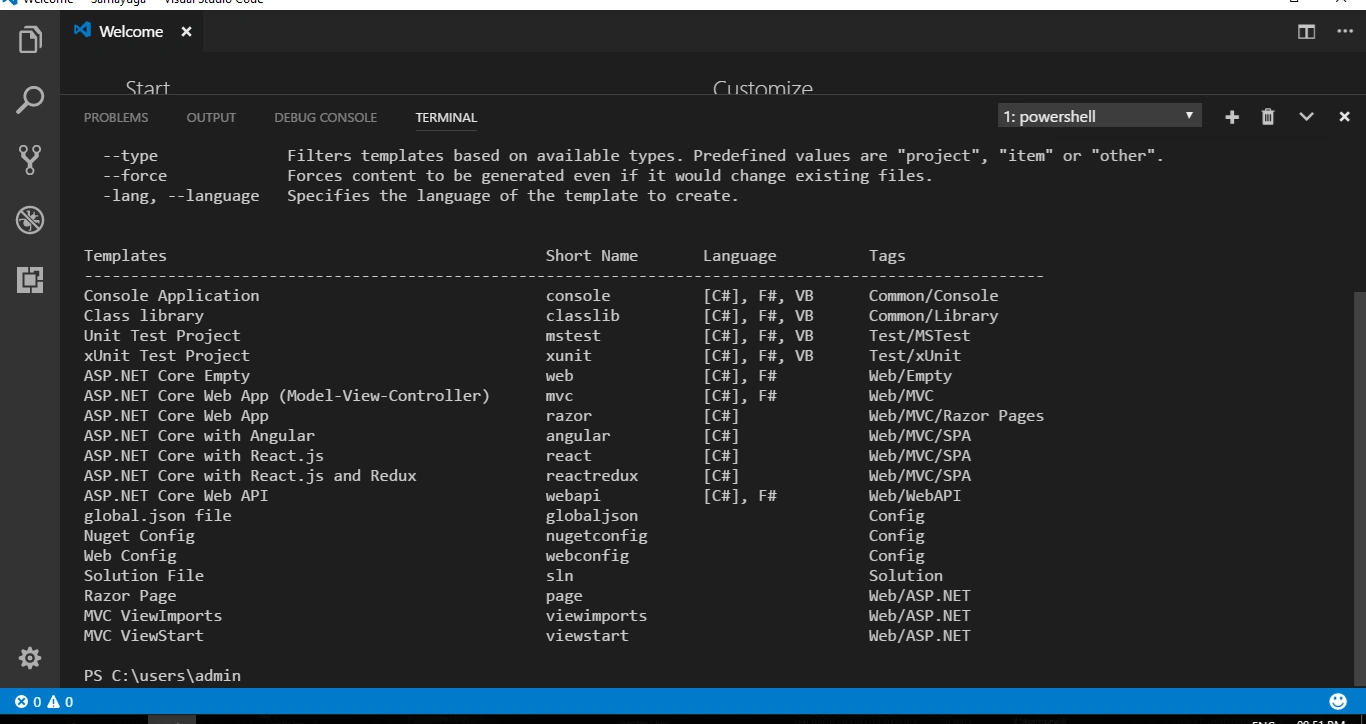This screenshot has height=724, width=1366.
Task: Open the Extensions view
Action: tap(30, 280)
